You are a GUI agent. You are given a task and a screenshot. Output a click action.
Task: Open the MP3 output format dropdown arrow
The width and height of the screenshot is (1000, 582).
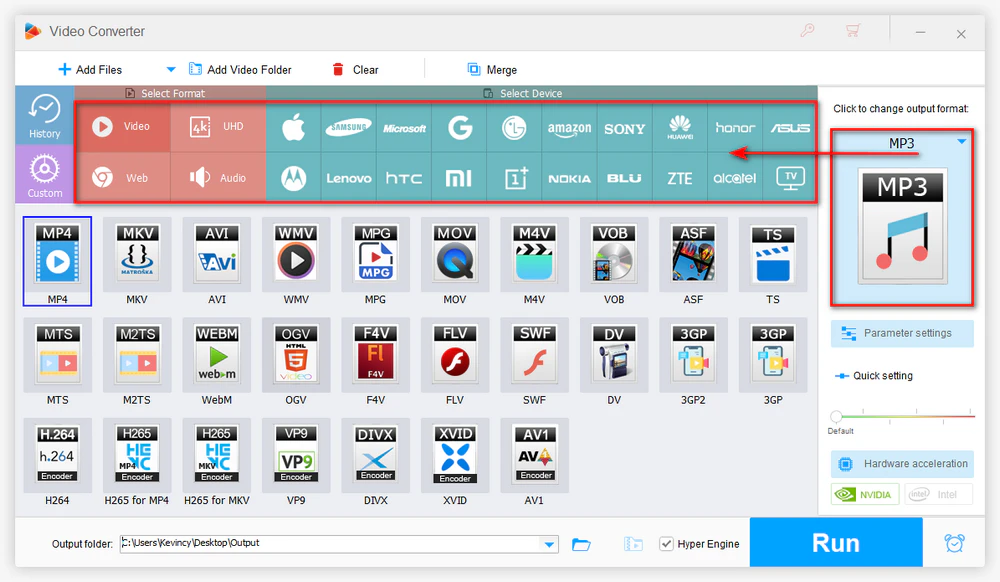coord(962,142)
